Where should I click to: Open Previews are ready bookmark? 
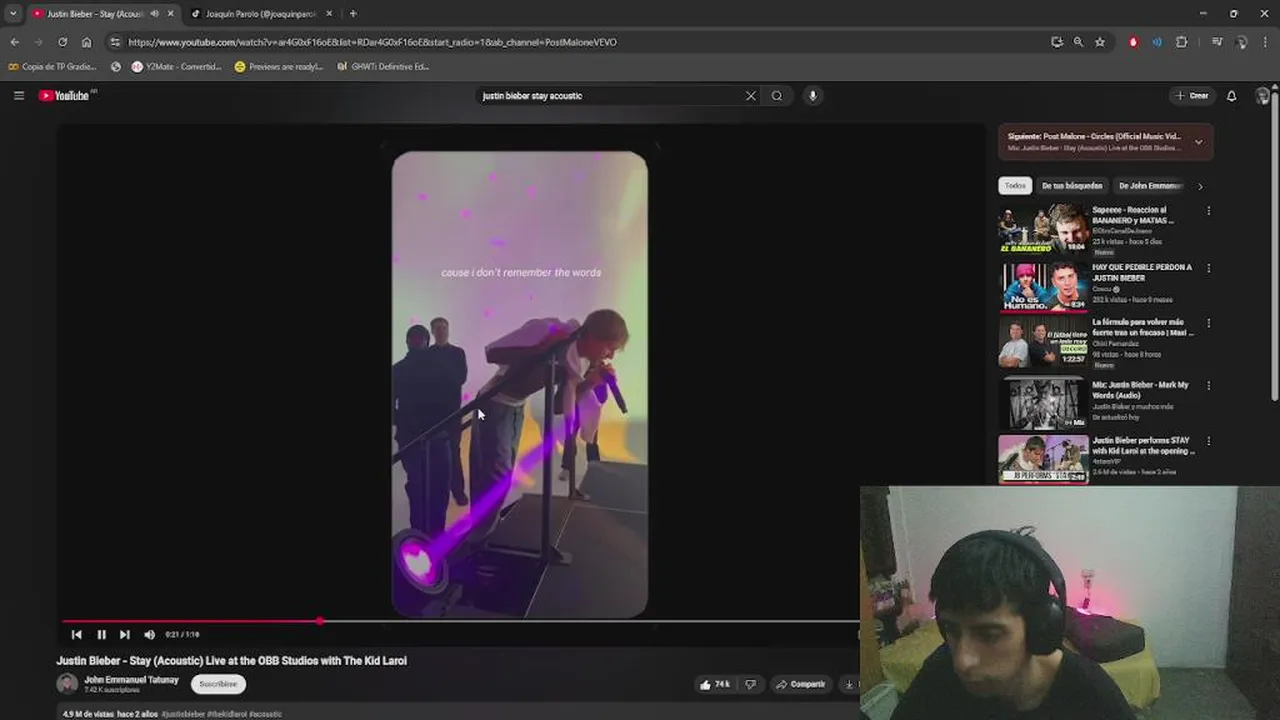click(279, 67)
